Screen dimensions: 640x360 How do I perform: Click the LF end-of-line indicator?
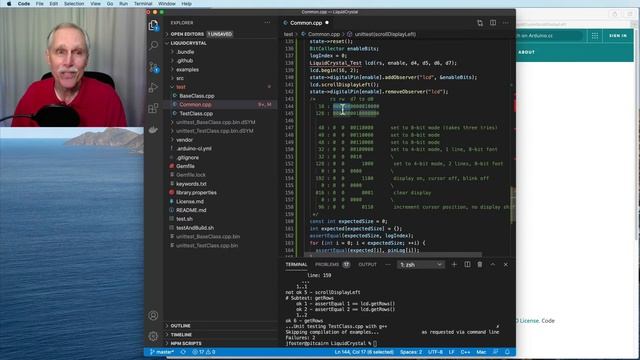451,352
